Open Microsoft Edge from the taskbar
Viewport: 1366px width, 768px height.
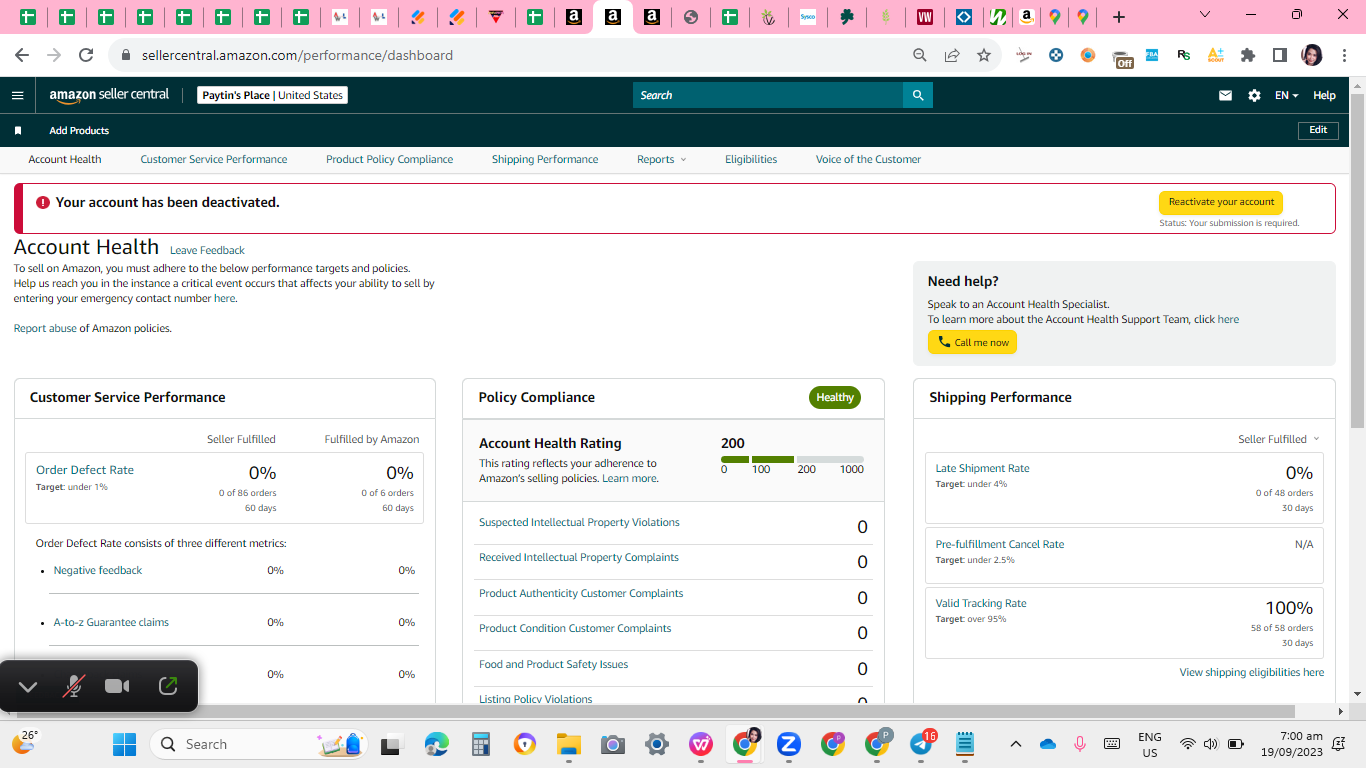[437, 744]
